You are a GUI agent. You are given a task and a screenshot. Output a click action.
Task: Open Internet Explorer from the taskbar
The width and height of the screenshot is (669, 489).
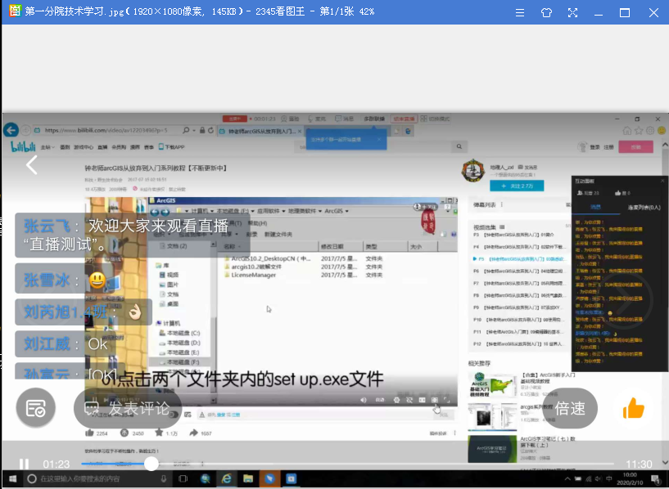click(226, 479)
